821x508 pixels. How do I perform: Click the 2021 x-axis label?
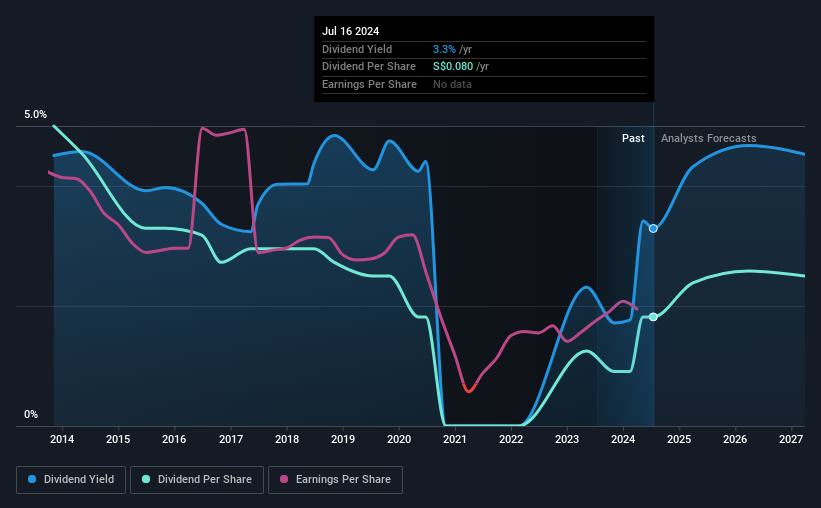pyautogui.click(x=454, y=439)
